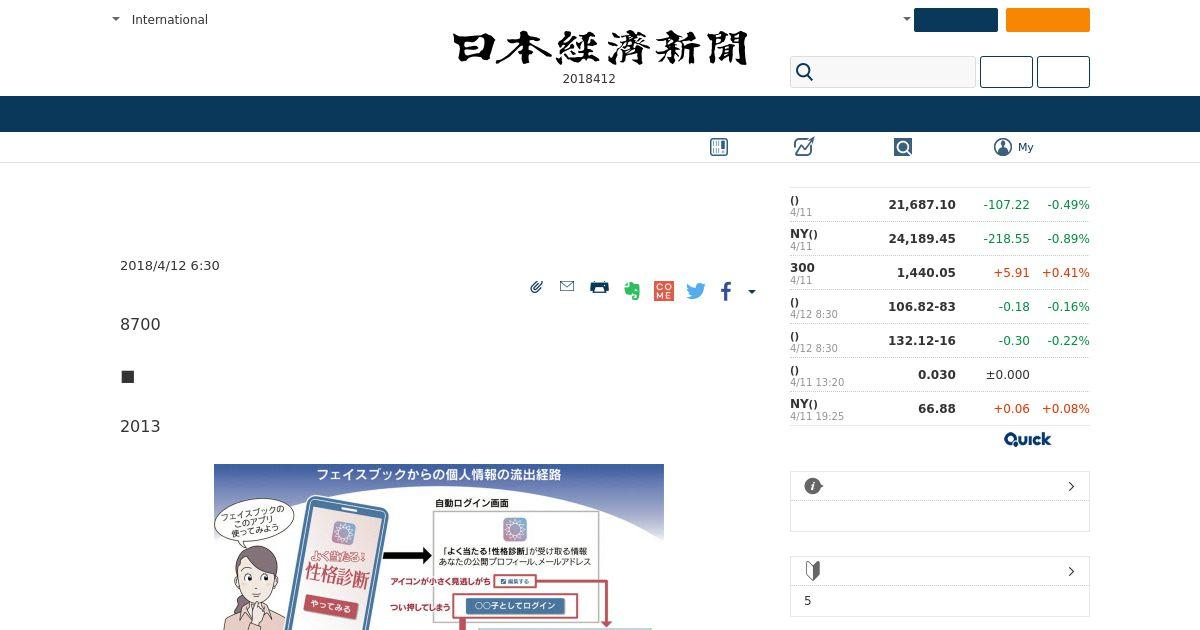Expand chevron in the info box

(1071, 486)
